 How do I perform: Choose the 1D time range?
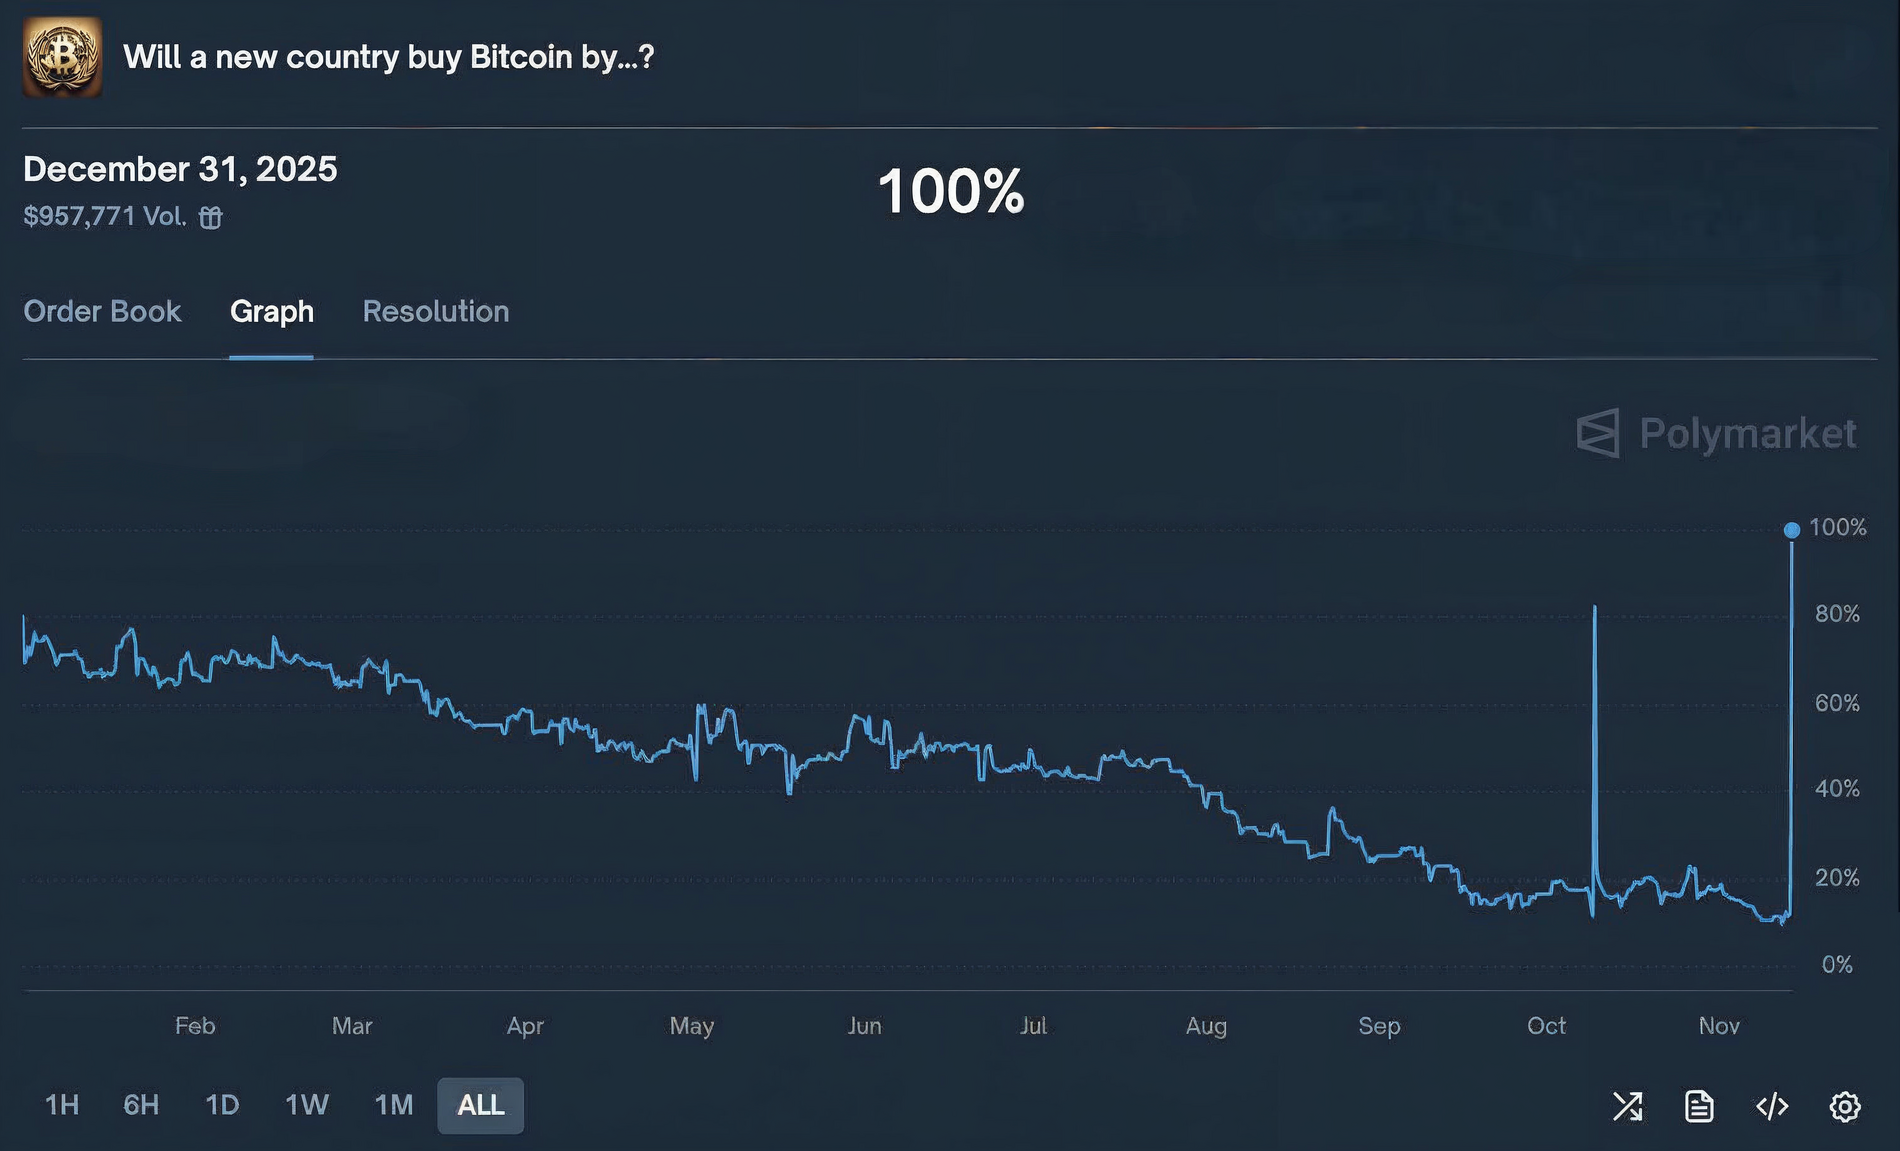click(x=222, y=1105)
